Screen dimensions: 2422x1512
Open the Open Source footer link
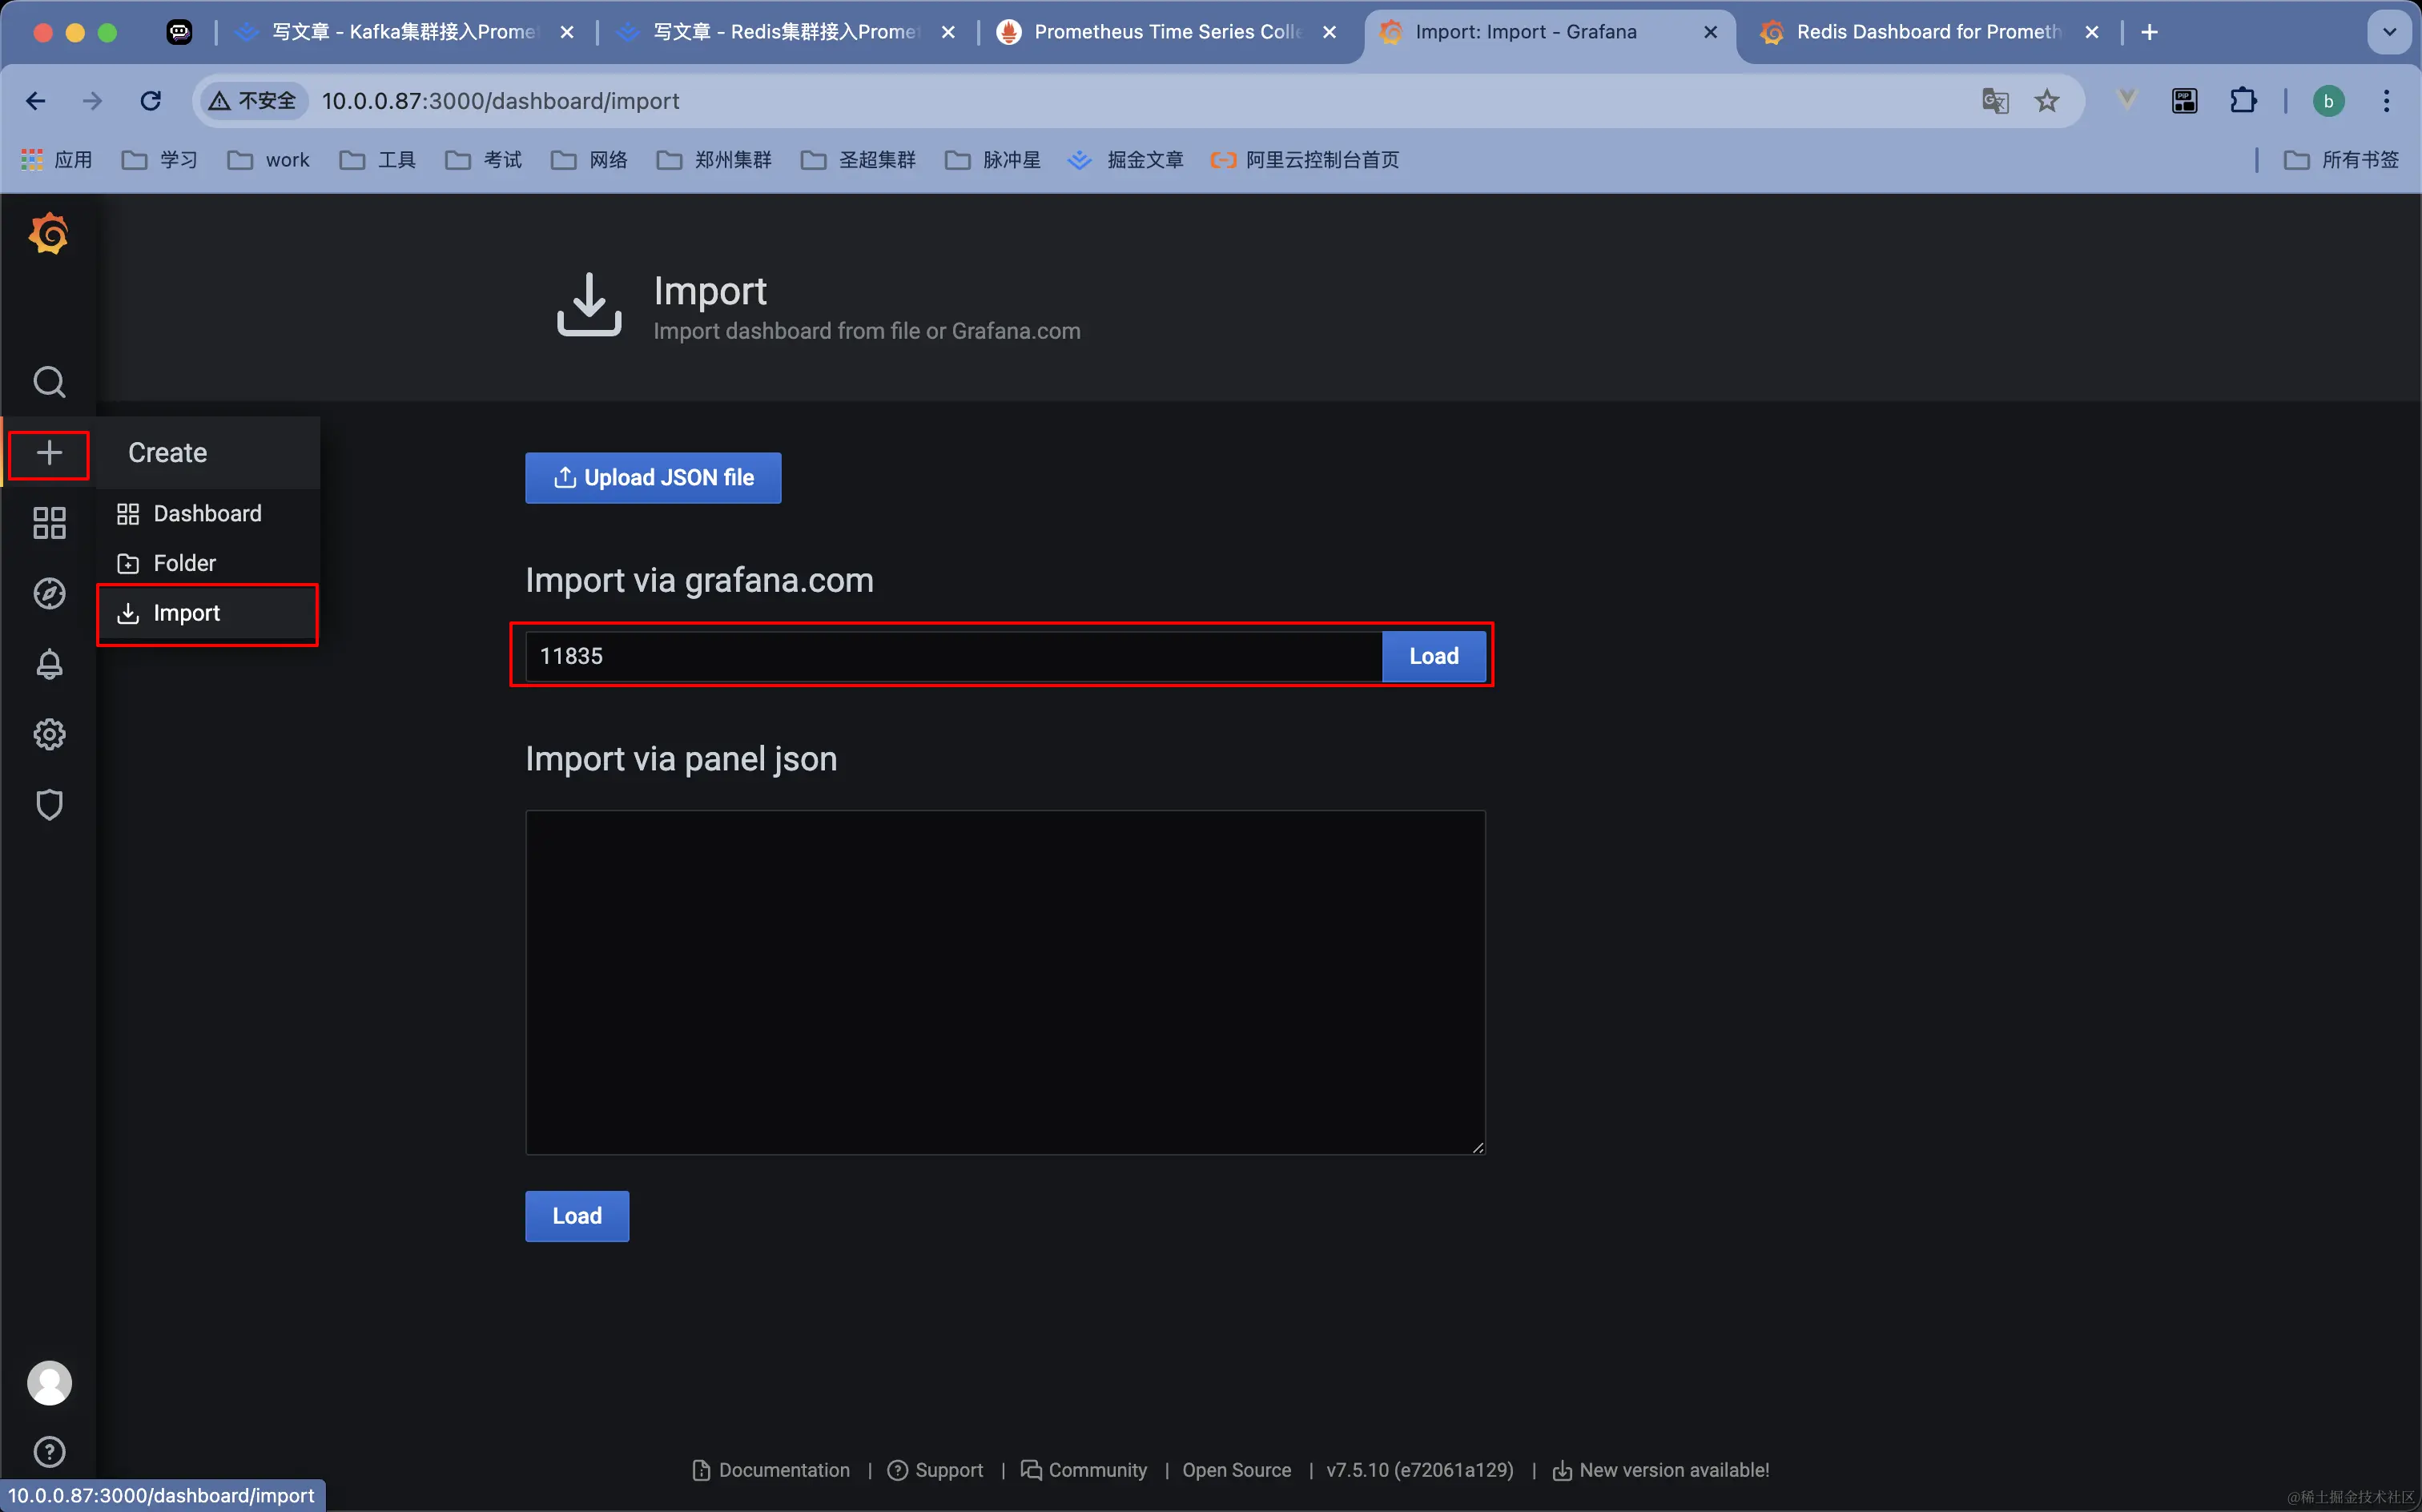(x=1236, y=1470)
